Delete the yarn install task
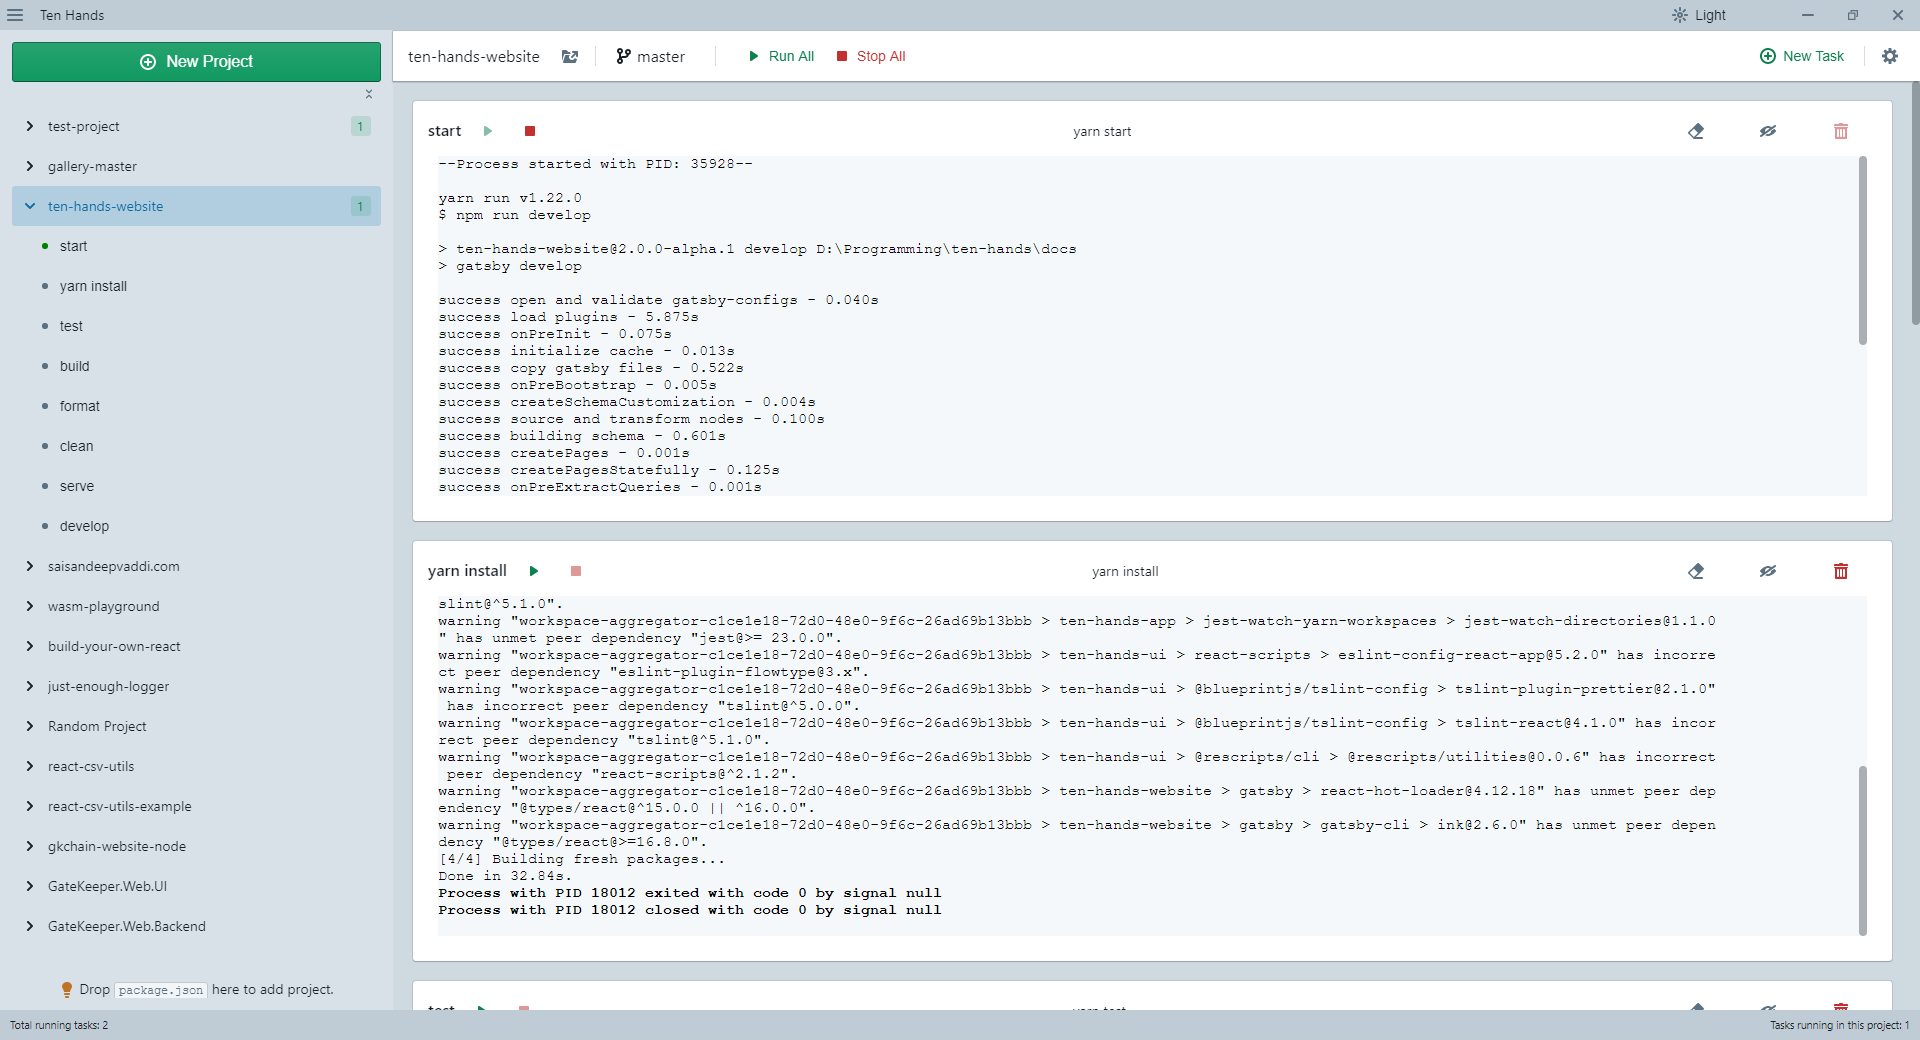This screenshot has width=1920, height=1040. click(x=1840, y=571)
